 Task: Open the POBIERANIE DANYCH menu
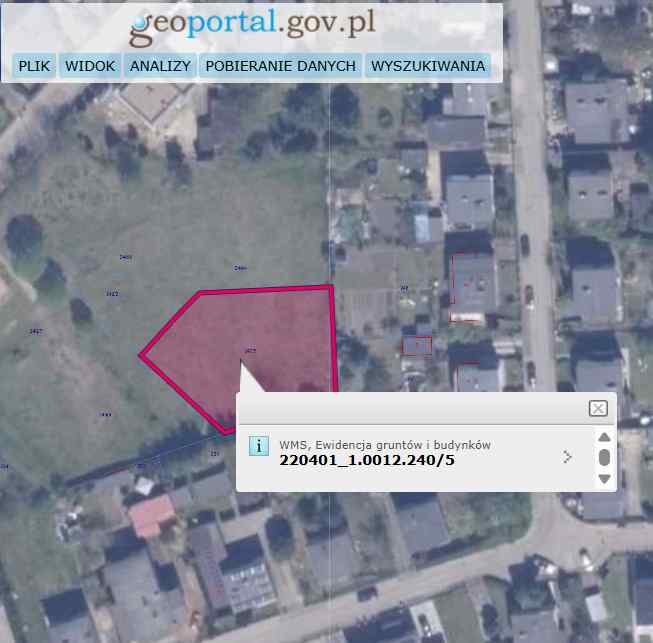pos(281,66)
